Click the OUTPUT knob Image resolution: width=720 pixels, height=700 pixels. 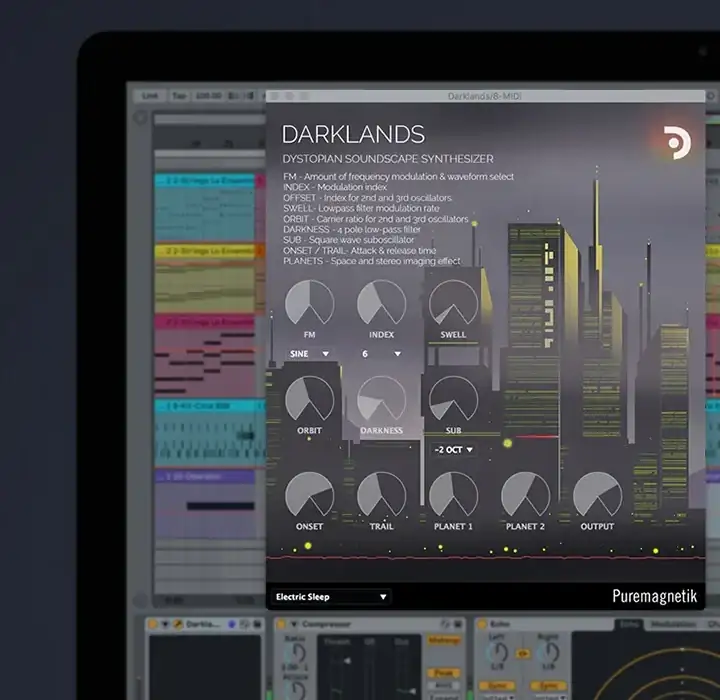(597, 495)
